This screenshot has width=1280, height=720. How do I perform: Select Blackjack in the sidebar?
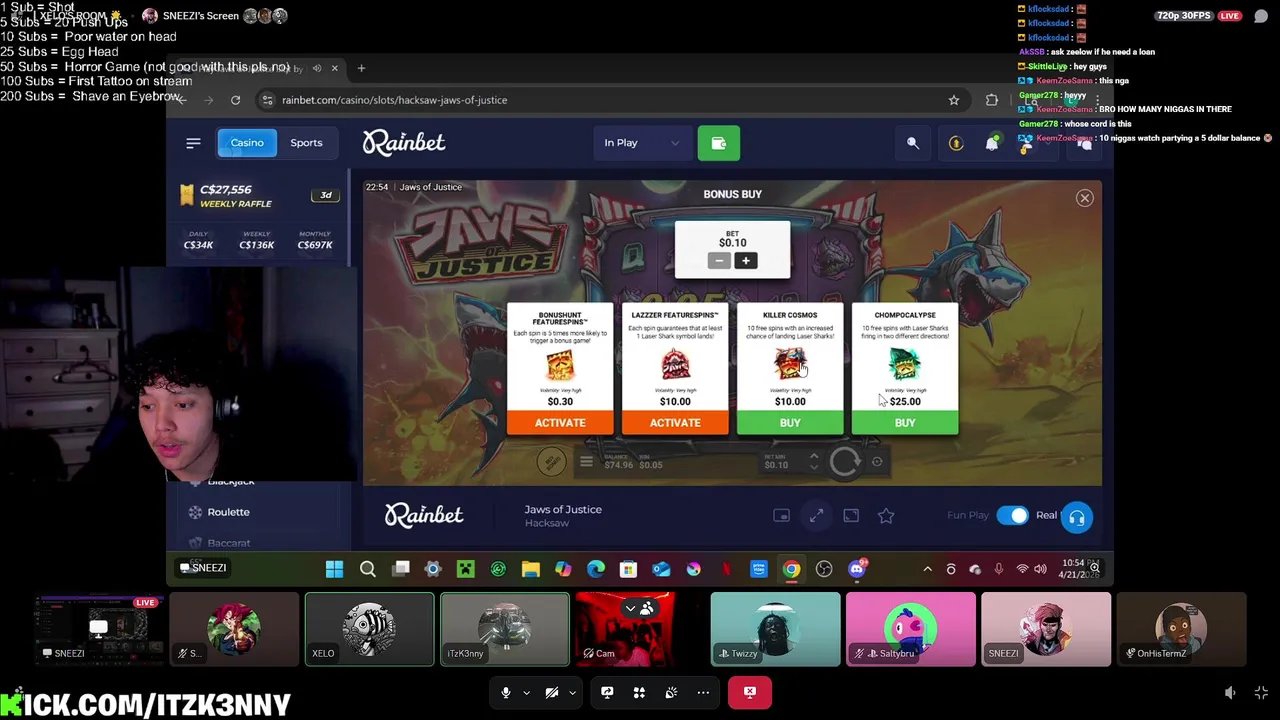pos(231,482)
